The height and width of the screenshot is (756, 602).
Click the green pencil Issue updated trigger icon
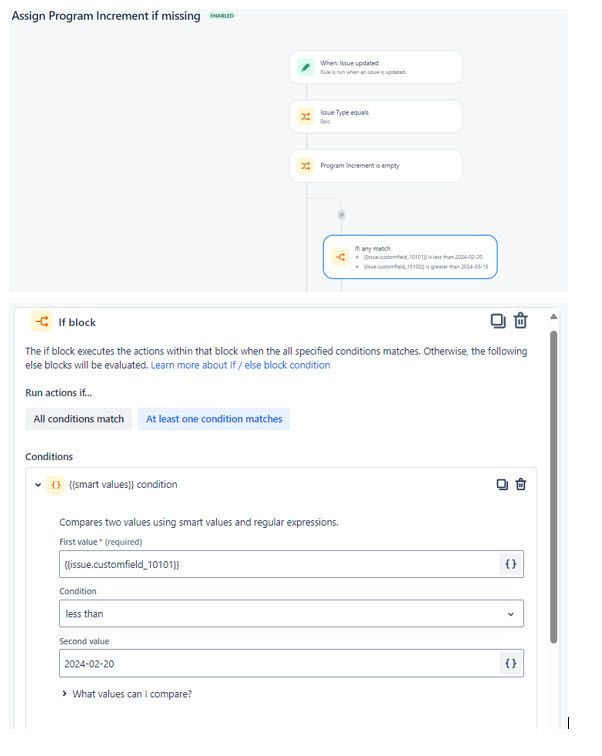click(x=305, y=67)
